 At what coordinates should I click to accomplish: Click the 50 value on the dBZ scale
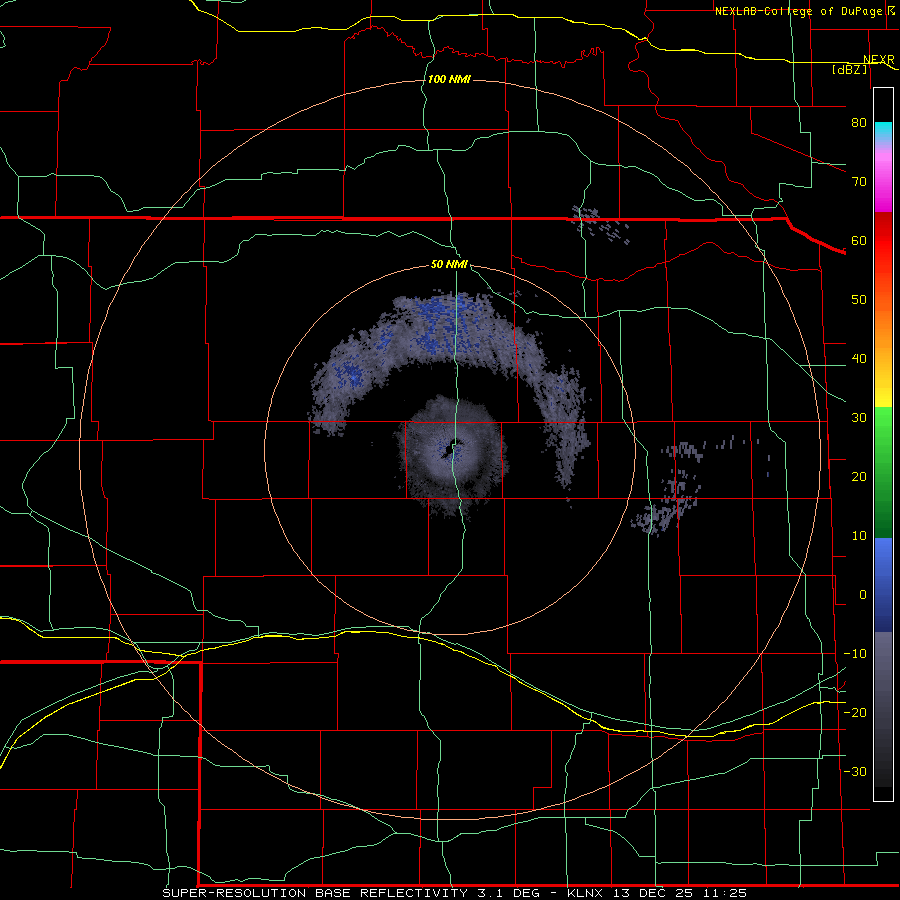(x=859, y=300)
